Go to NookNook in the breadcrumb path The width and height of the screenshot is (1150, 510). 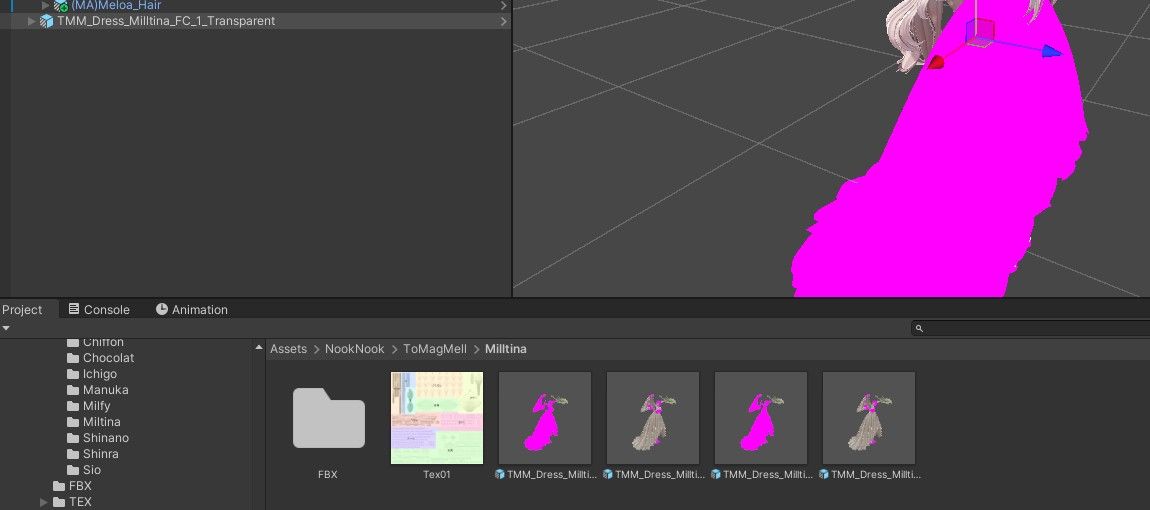355,349
